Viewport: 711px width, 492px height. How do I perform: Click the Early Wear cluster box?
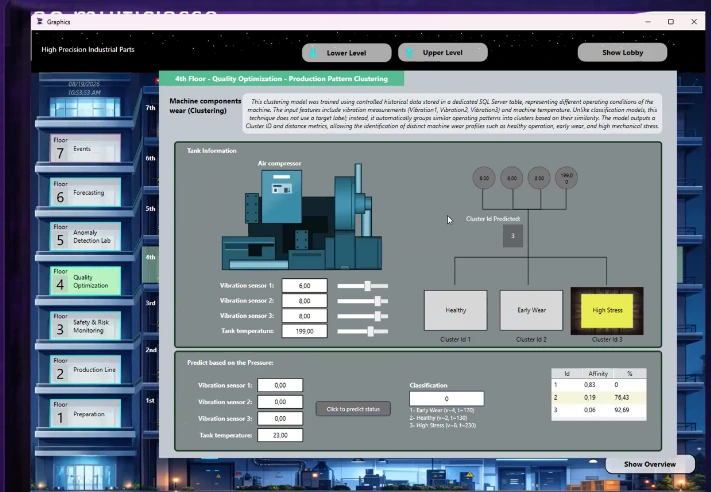(531, 310)
